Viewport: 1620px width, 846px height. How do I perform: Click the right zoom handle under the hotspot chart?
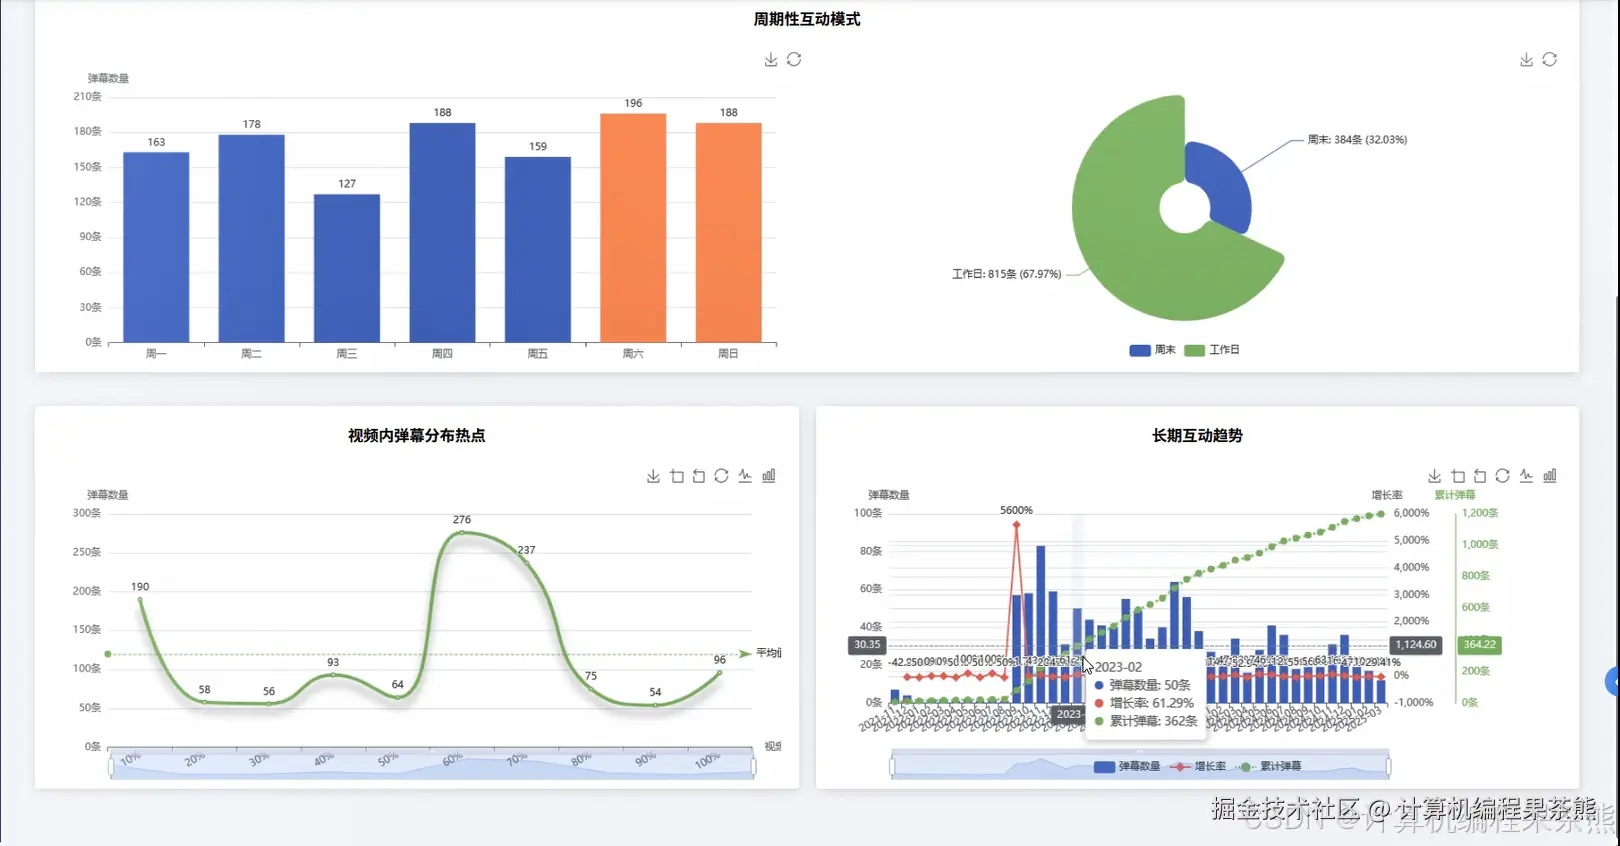click(753, 767)
